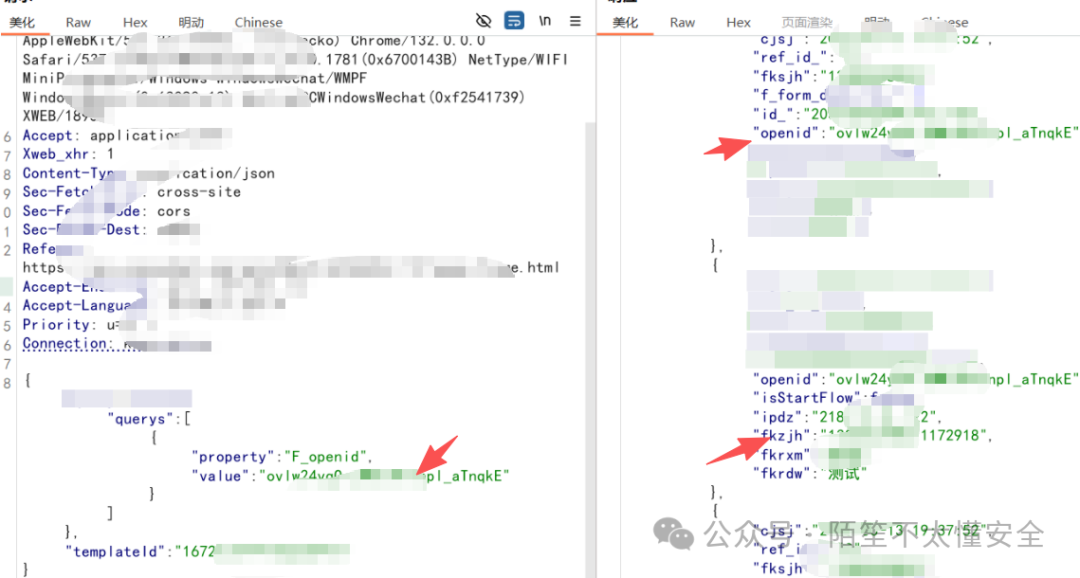Image resolution: width=1080 pixels, height=578 pixels.
Task: Click the "fkzjh" line in the response
Action: click(873, 435)
